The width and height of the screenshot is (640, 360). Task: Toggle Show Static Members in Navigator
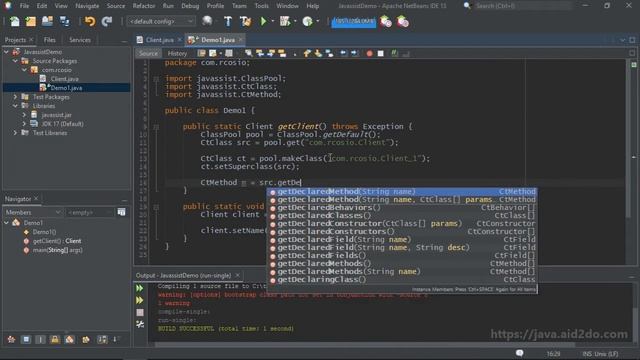click(x=40, y=340)
